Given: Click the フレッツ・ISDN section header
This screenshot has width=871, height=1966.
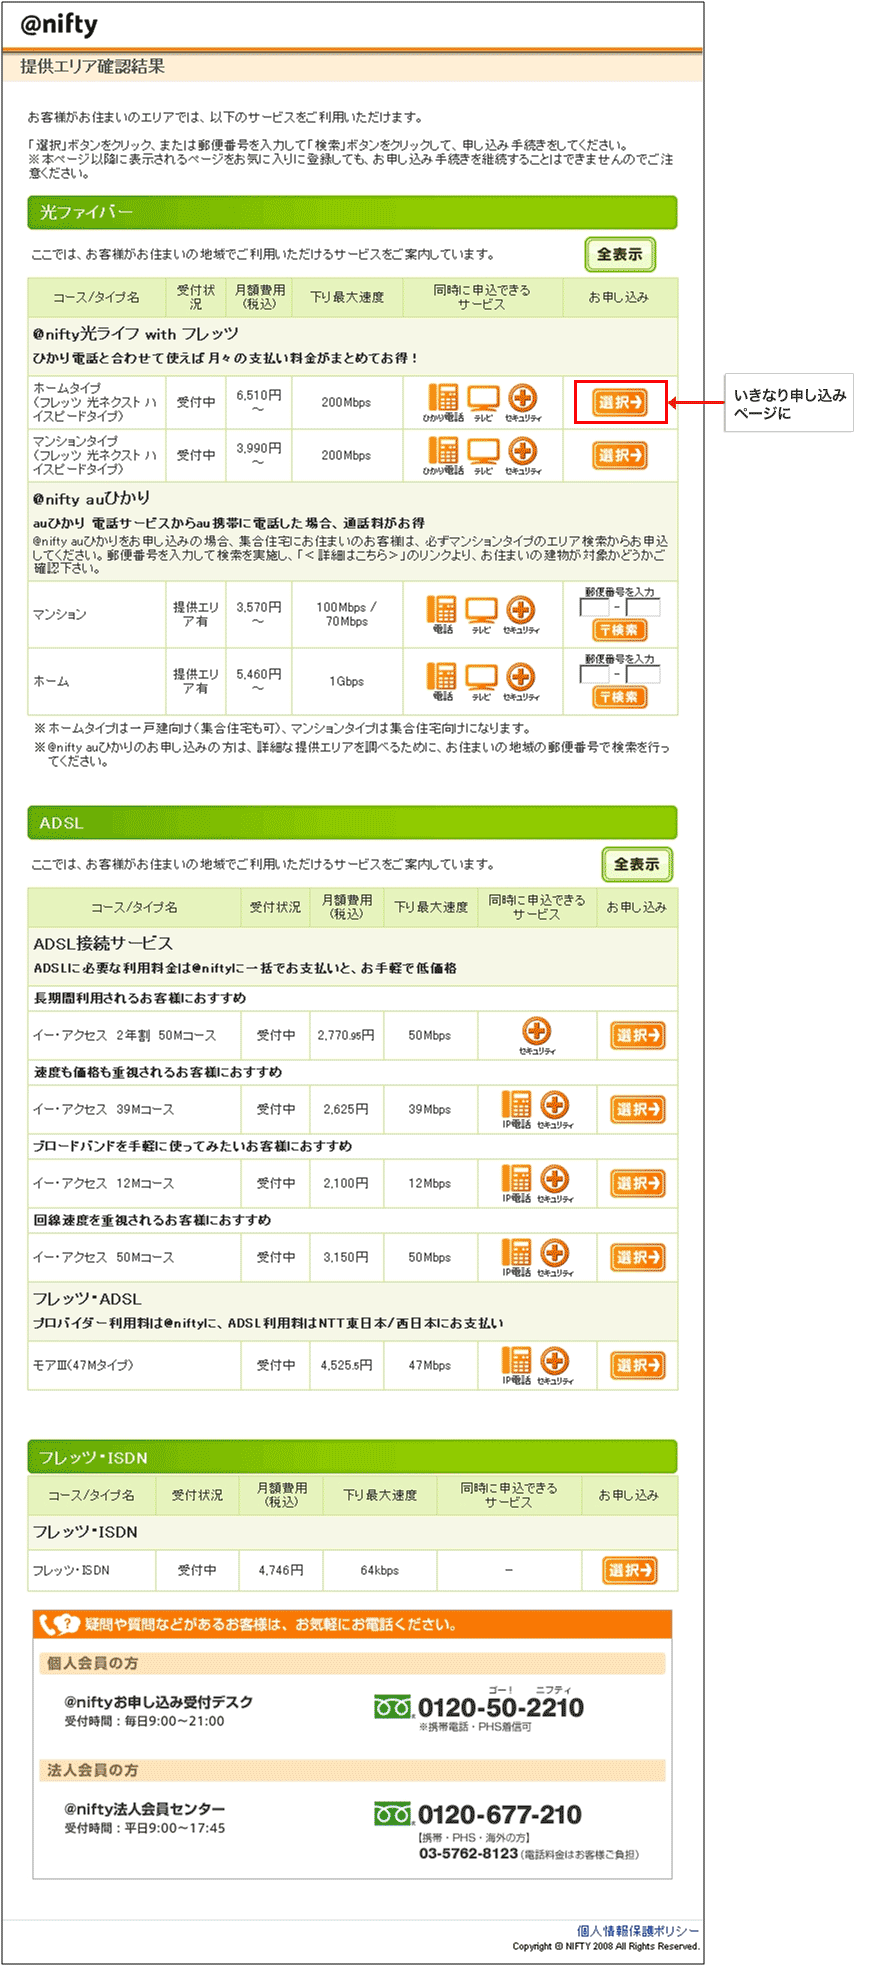Looking at the screenshot, I should point(352,1457).
